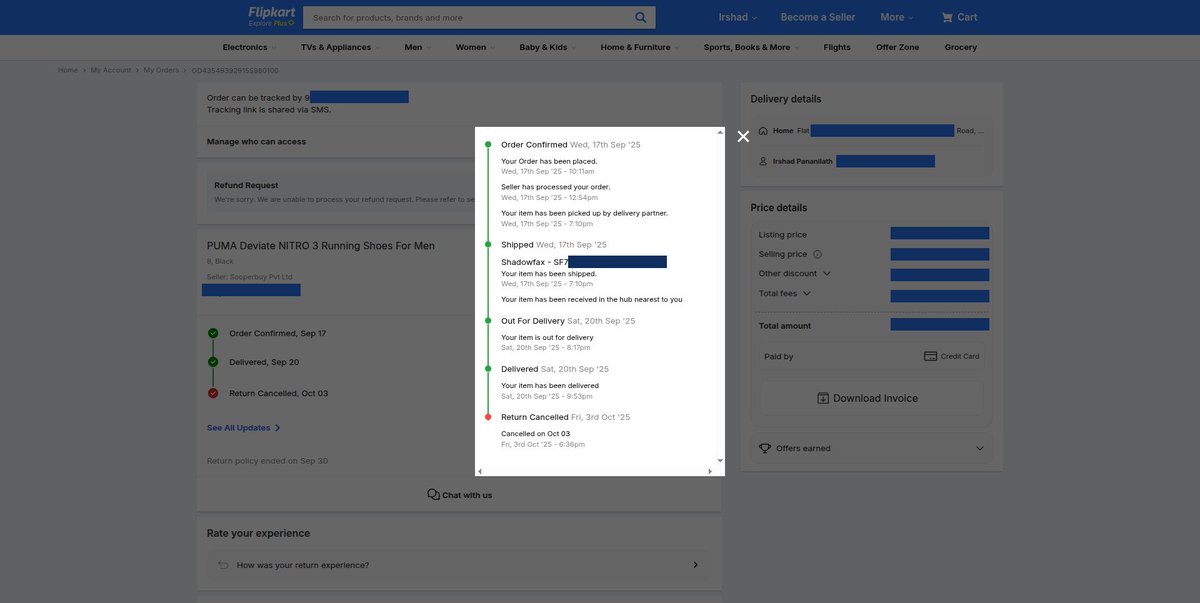Click the Chat with us icon
The height and width of the screenshot is (603, 1200).
click(x=433, y=494)
